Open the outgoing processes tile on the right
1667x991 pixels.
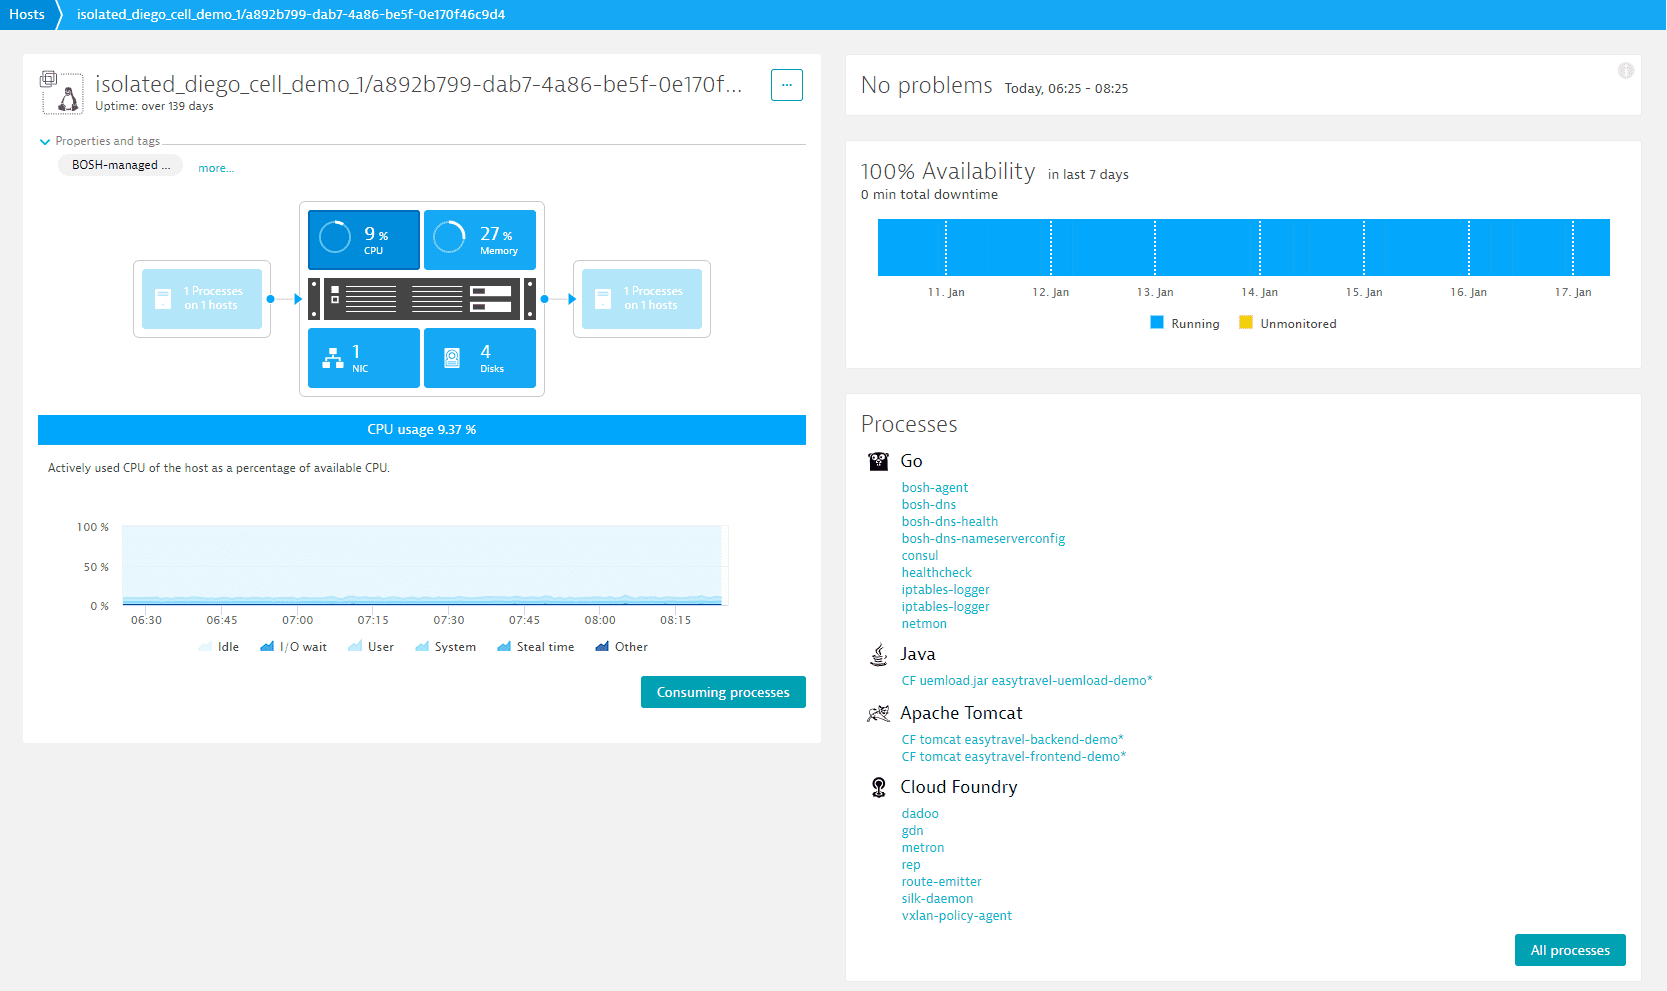tap(642, 299)
